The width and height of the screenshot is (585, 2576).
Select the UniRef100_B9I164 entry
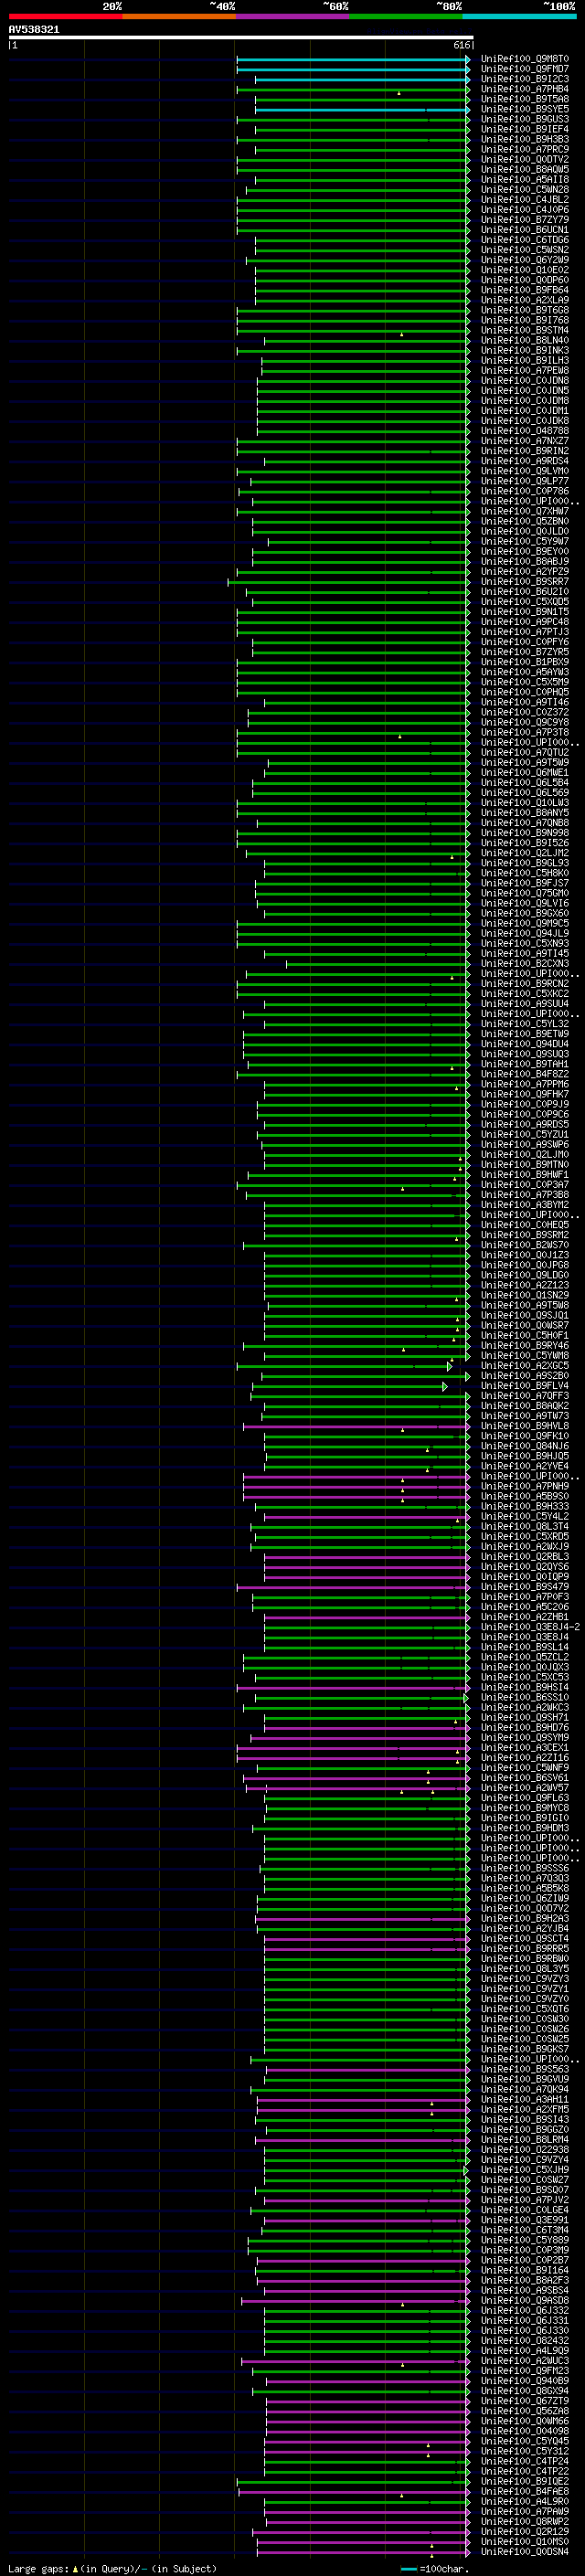(x=525, y=2270)
